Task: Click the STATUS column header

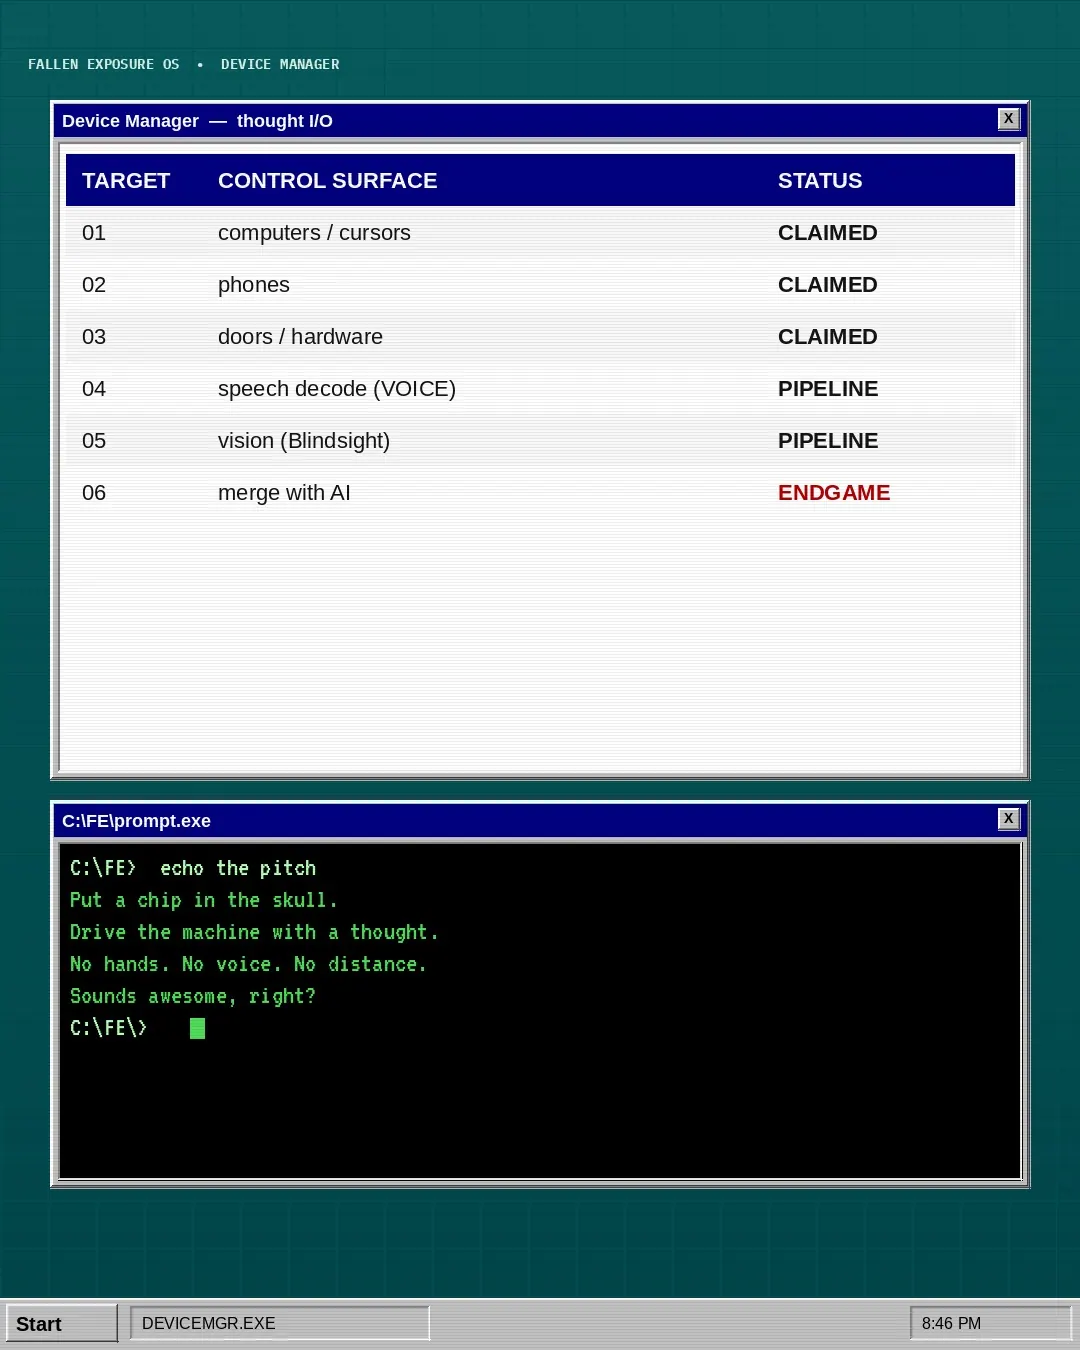Action: tap(820, 181)
